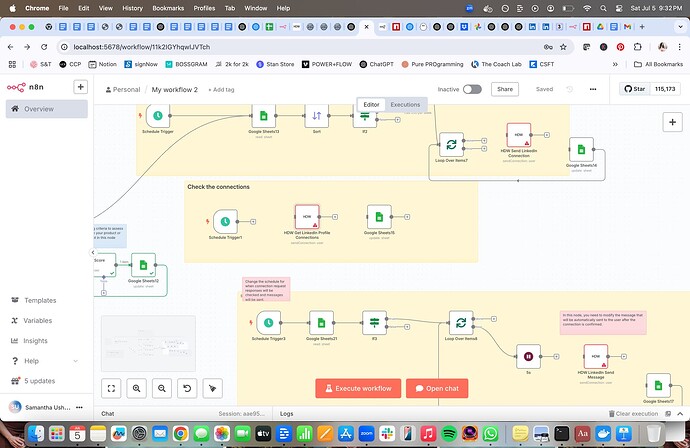Click the Open chat button
Screen dimensions: 690x448
(437, 388)
